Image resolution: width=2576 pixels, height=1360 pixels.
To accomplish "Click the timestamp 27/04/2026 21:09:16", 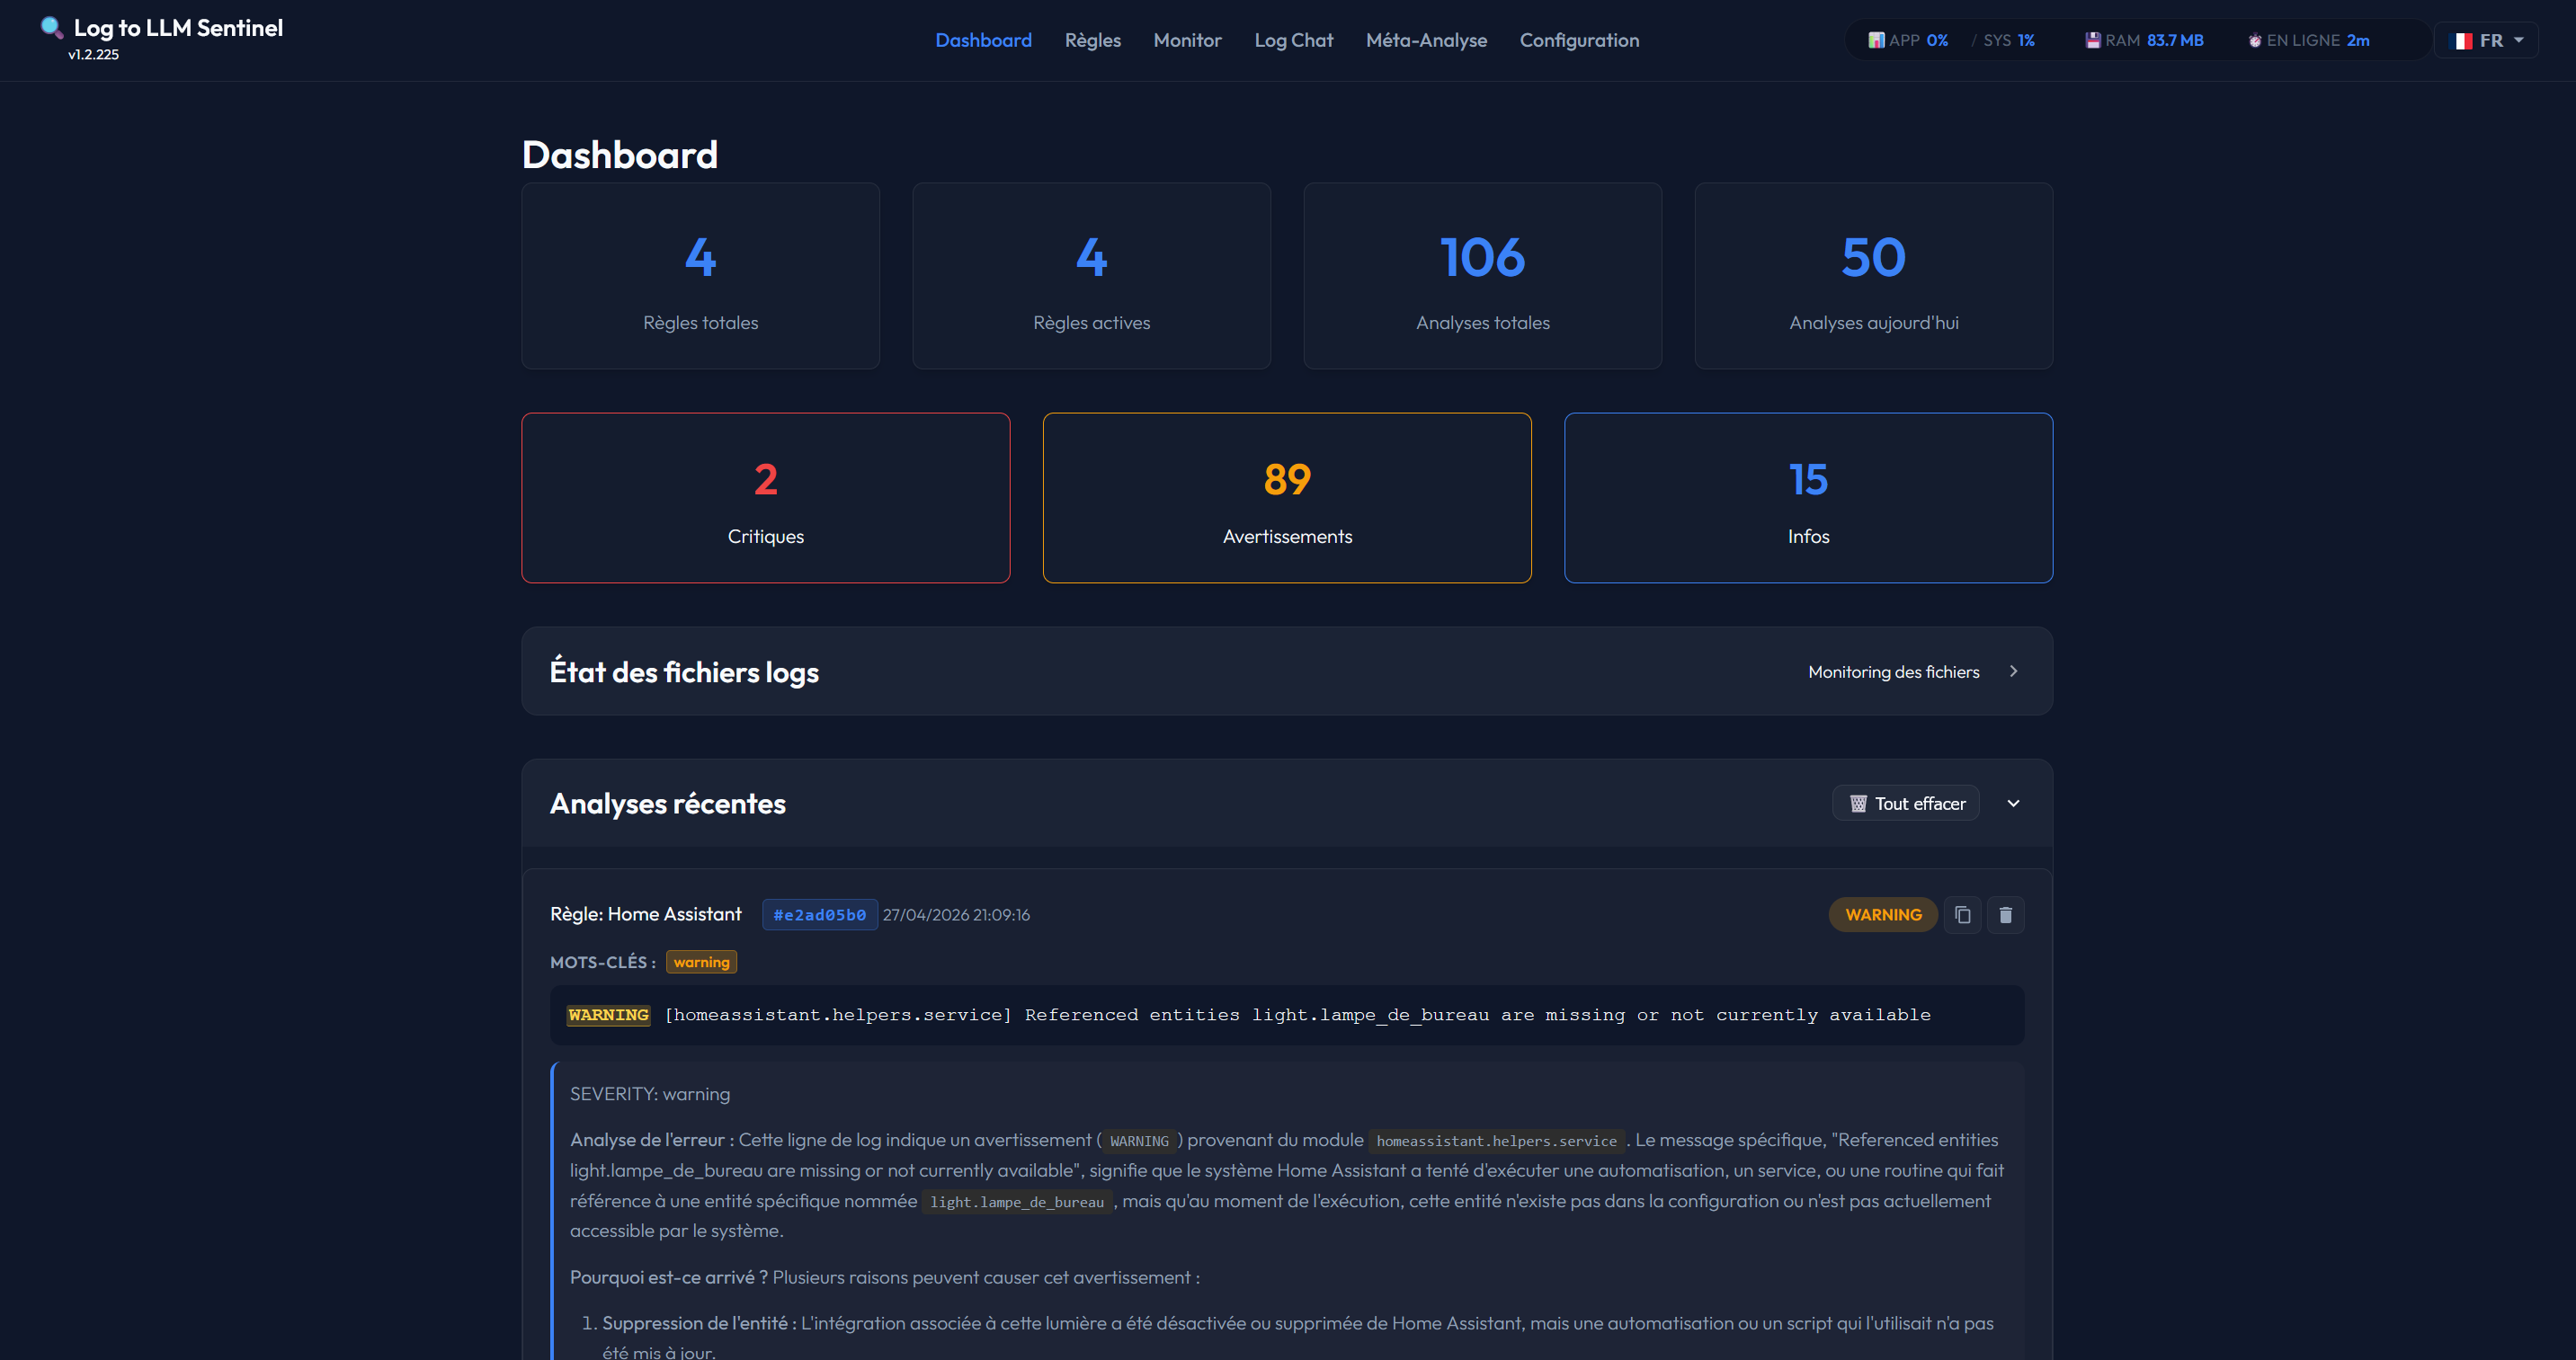I will pyautogui.click(x=955, y=915).
